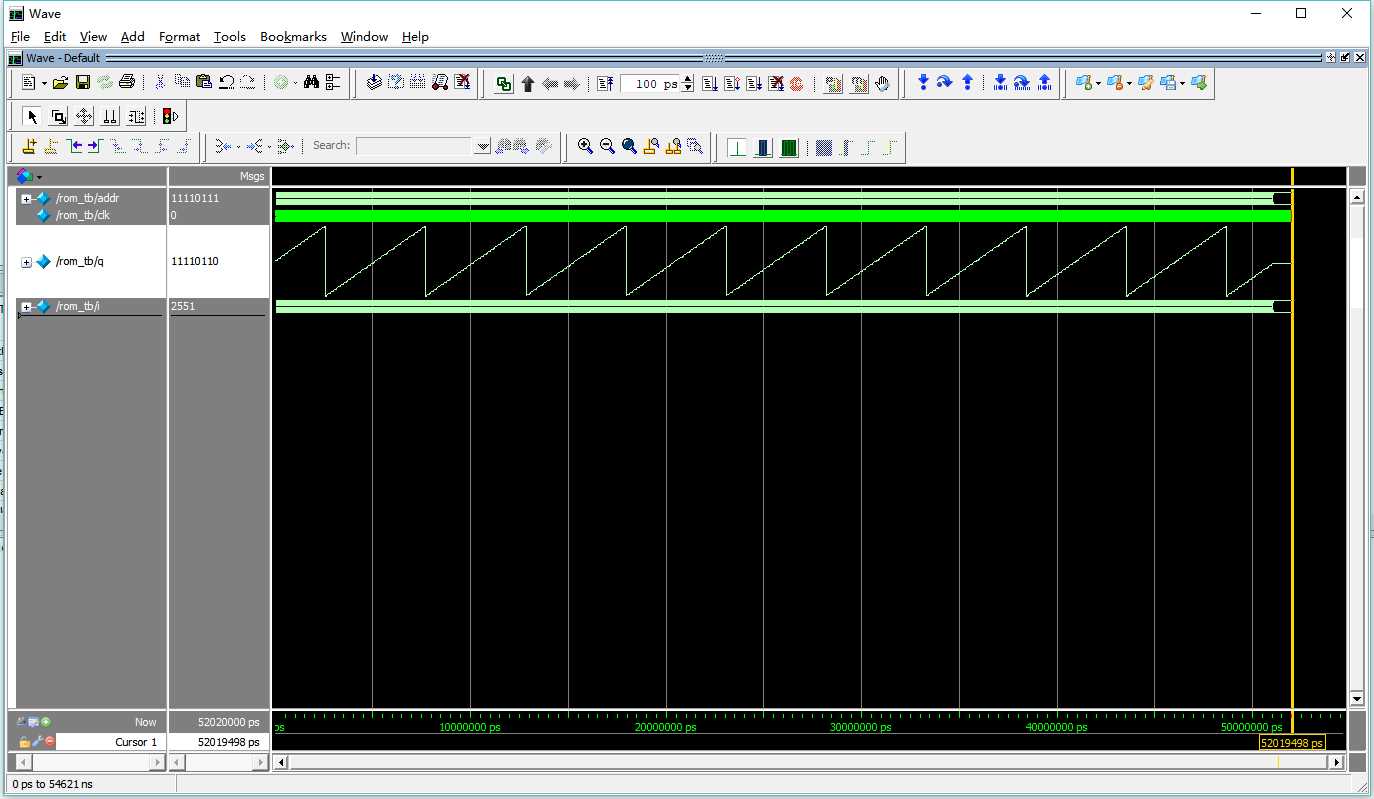Enable Pan Mode four-arrow tool
The width and height of the screenshot is (1374, 799).
click(x=84, y=116)
